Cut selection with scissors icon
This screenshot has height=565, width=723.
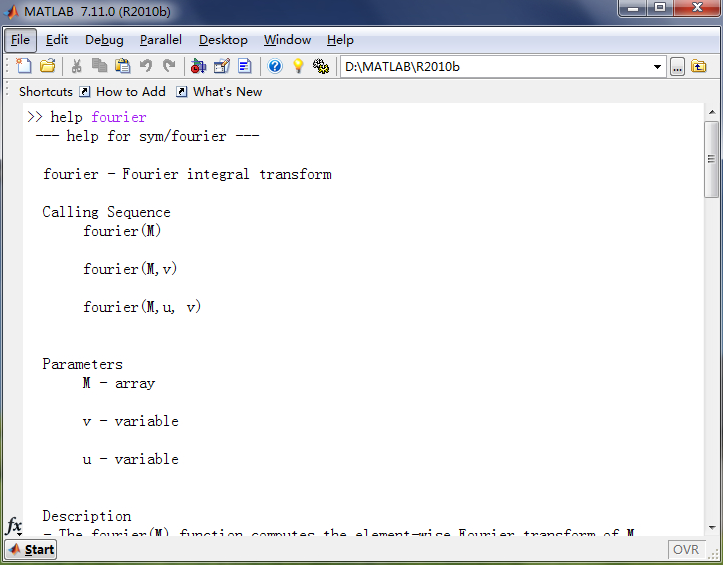[x=77, y=66]
